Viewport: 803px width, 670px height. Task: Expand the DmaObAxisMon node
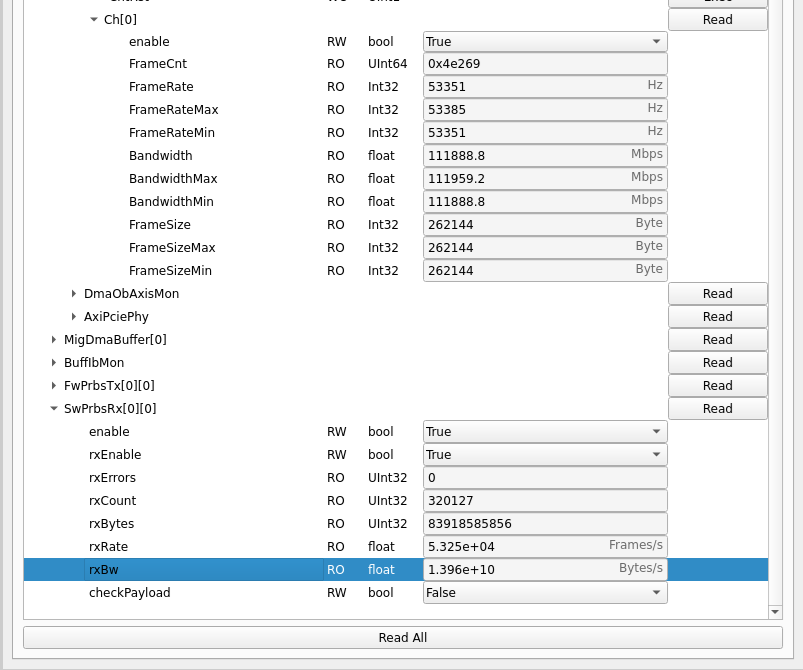(x=74, y=294)
